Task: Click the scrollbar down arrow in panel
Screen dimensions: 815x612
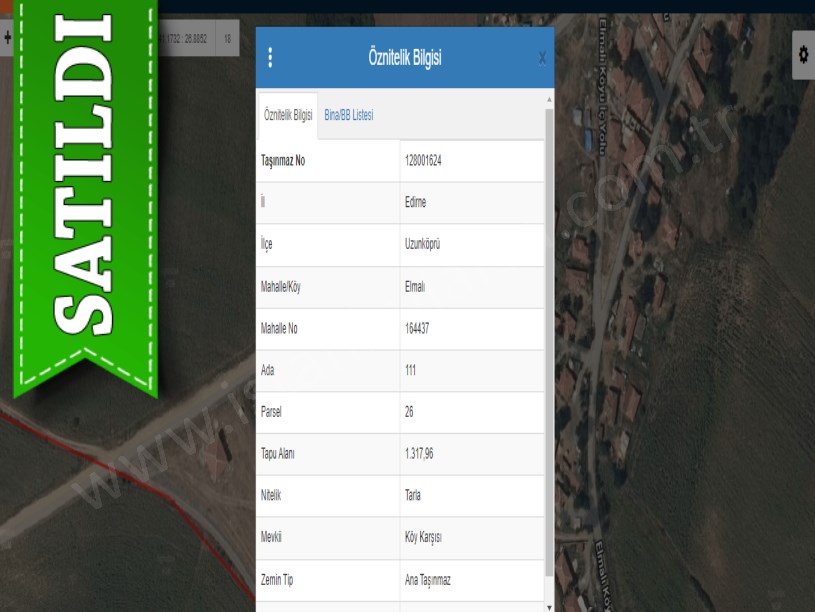Action: point(548,606)
